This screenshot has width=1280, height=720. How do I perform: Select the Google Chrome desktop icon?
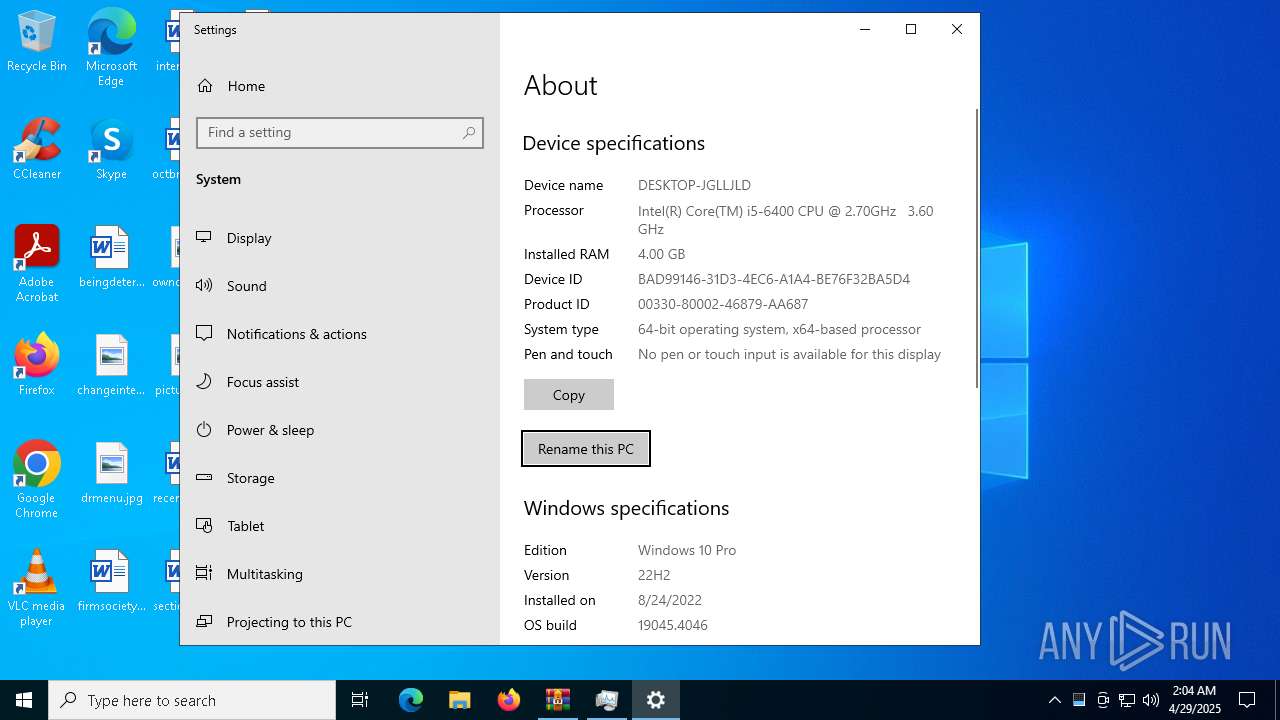point(37,480)
